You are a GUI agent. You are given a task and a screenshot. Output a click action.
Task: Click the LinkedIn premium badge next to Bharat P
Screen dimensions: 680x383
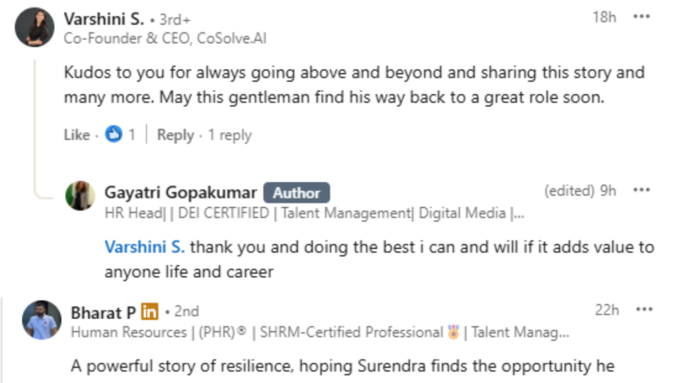tap(150, 311)
